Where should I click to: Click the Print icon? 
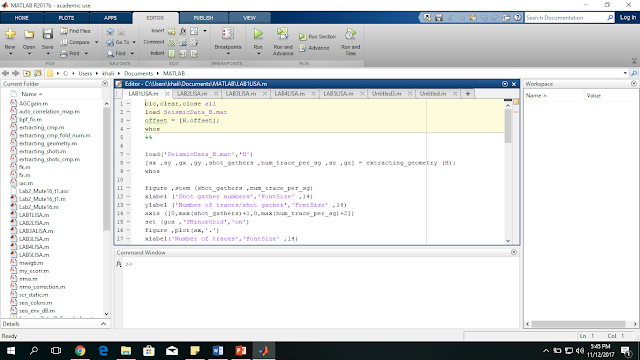64,53
